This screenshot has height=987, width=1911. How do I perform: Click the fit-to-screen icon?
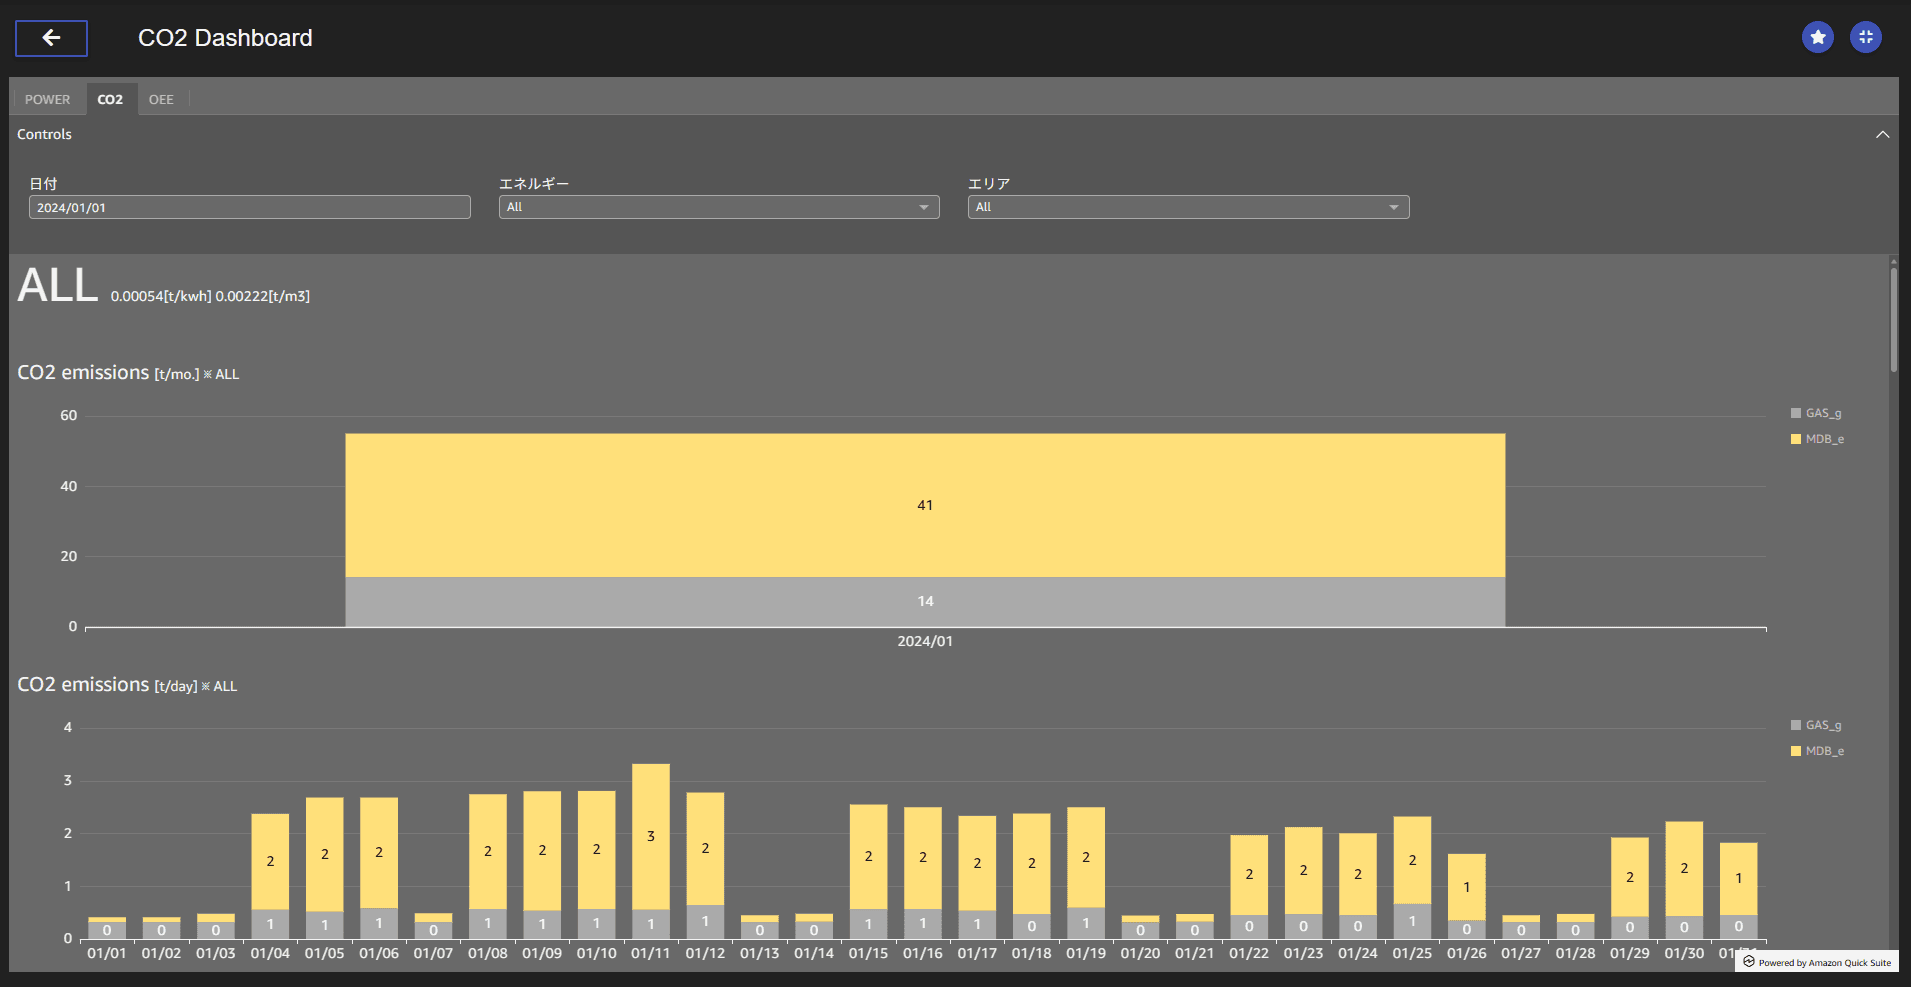pos(1866,37)
